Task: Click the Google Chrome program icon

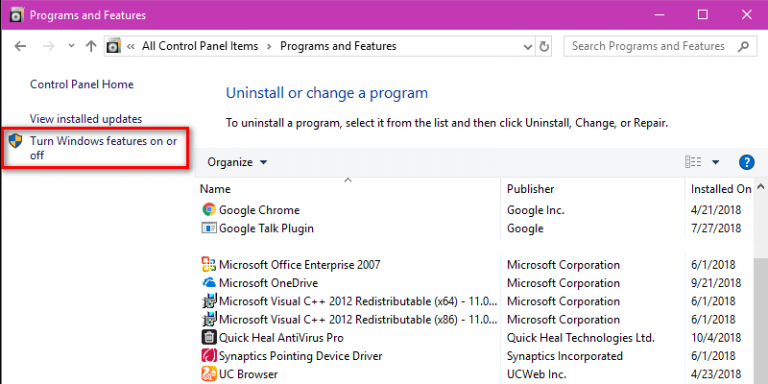Action: pos(209,210)
